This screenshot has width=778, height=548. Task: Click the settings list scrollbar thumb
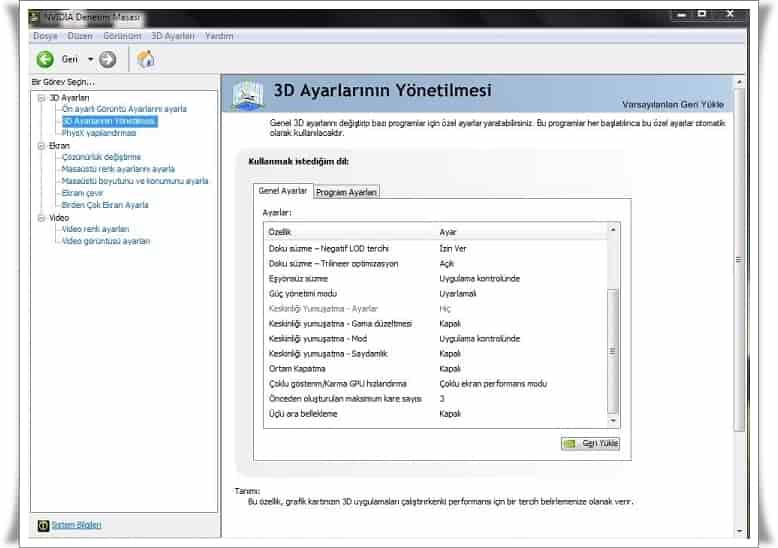tap(613, 351)
